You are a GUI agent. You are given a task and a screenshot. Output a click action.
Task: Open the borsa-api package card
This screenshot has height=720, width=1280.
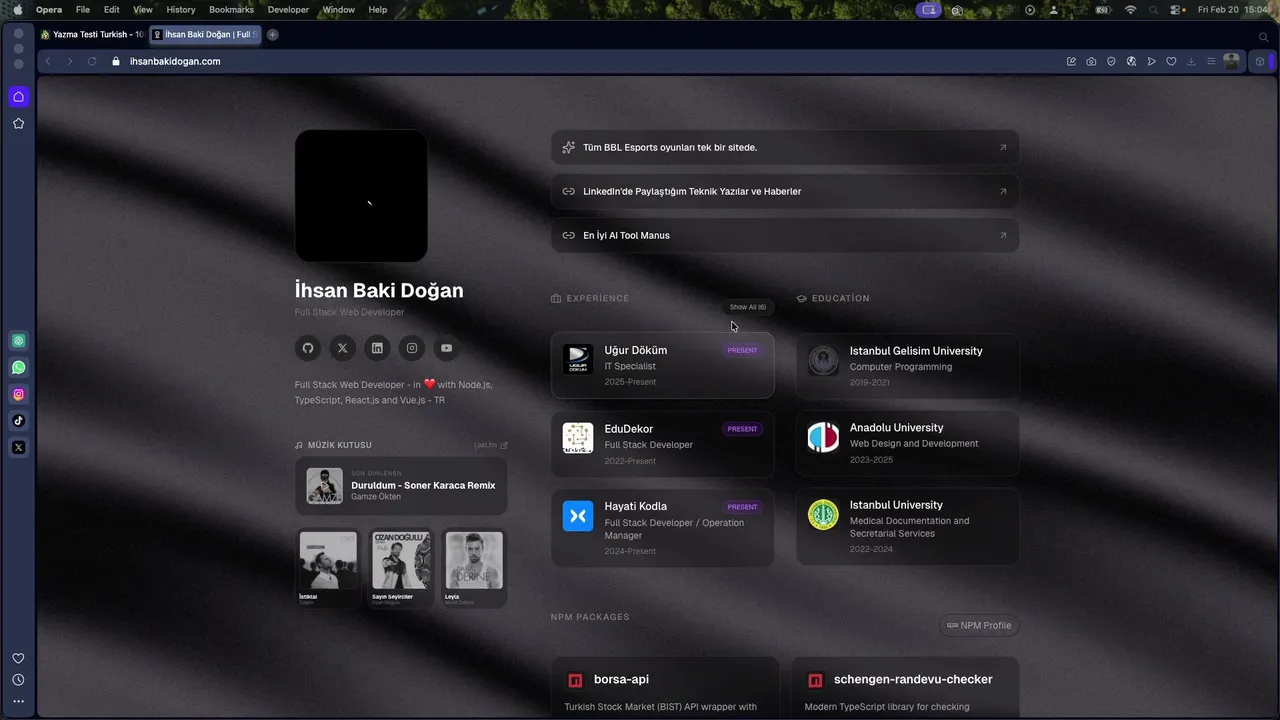pyautogui.click(x=665, y=688)
